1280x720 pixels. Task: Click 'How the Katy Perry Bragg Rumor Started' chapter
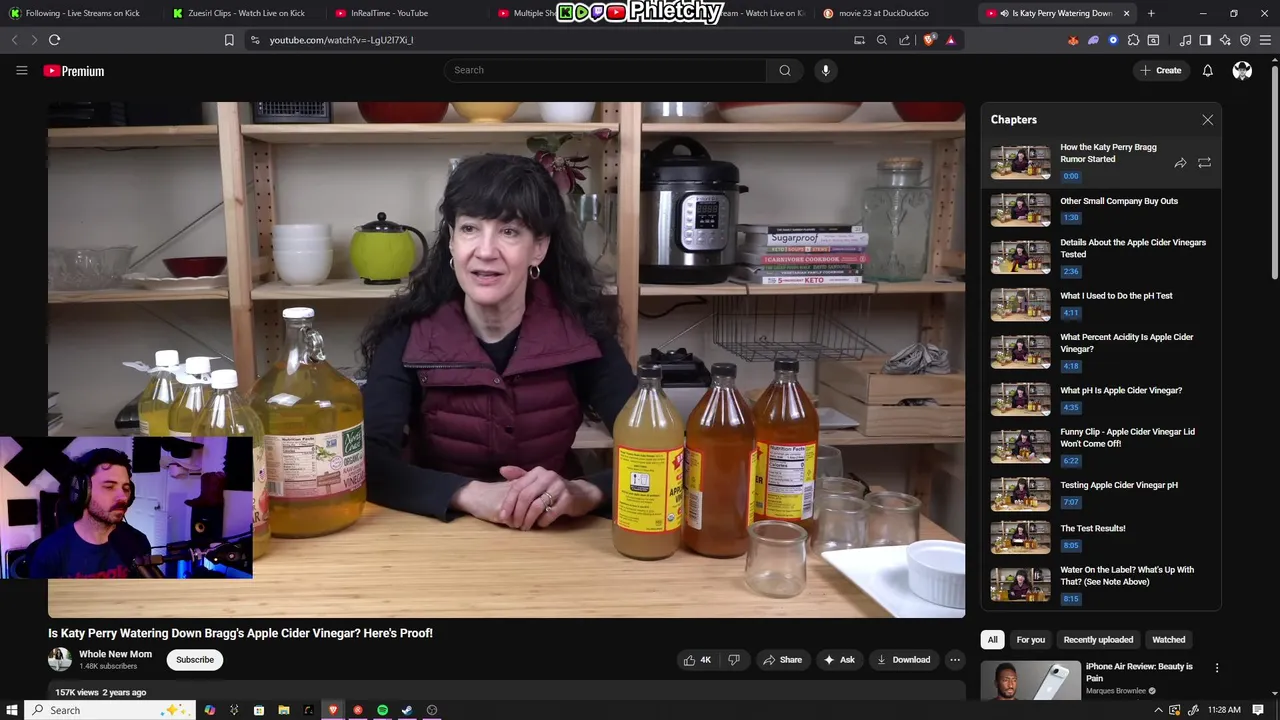(1100, 162)
